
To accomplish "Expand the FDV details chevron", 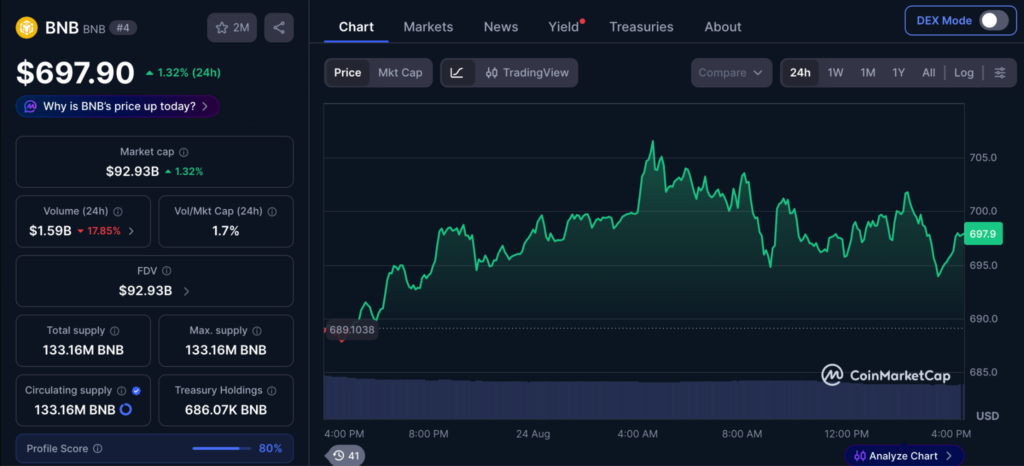I will point(186,291).
